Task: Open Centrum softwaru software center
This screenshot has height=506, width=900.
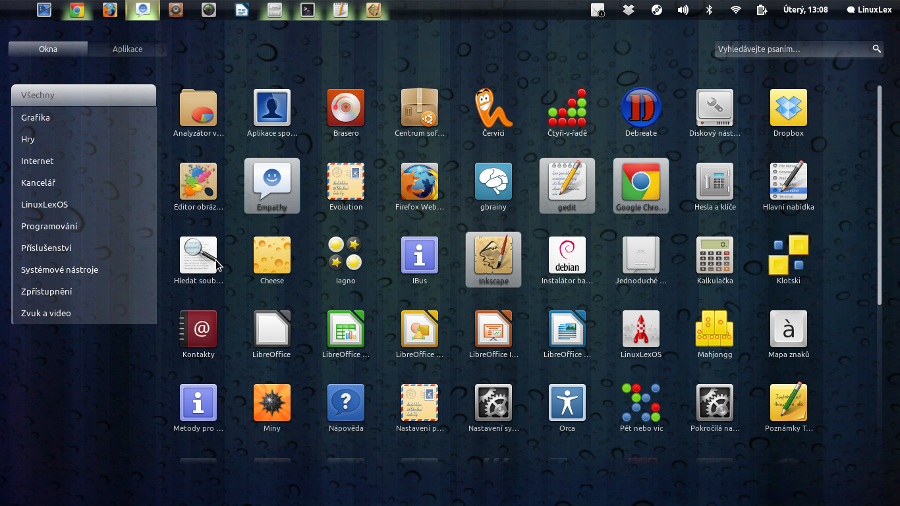Action: 420,112
